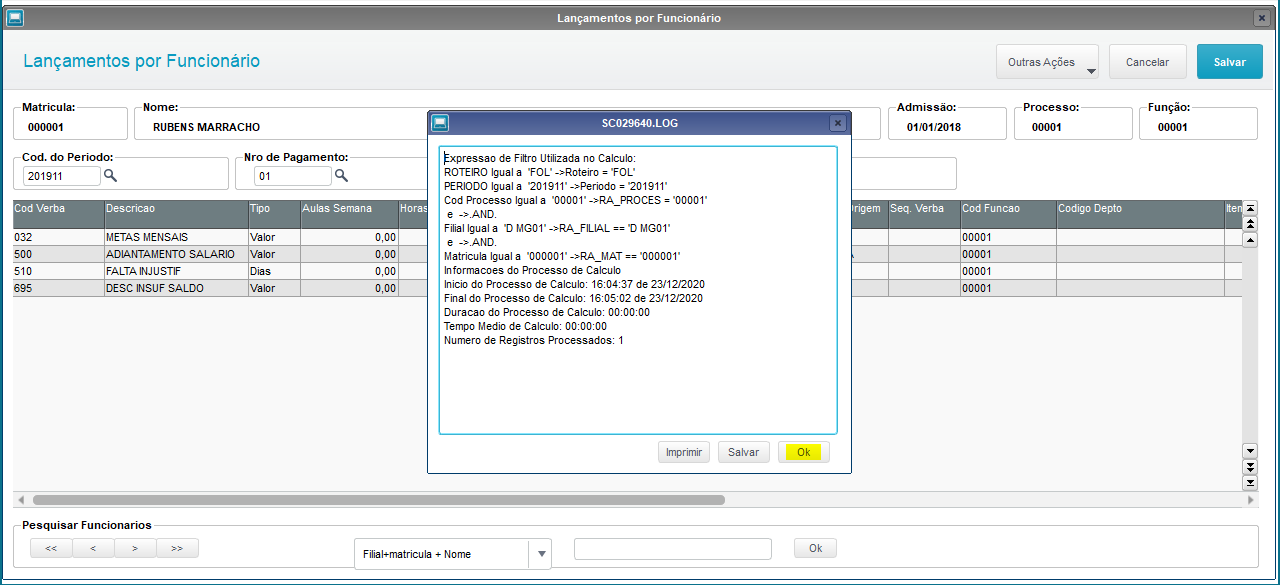Click log line 'Numero de Registros Processados: 1'
The image size is (1280, 585).
[x=534, y=340]
